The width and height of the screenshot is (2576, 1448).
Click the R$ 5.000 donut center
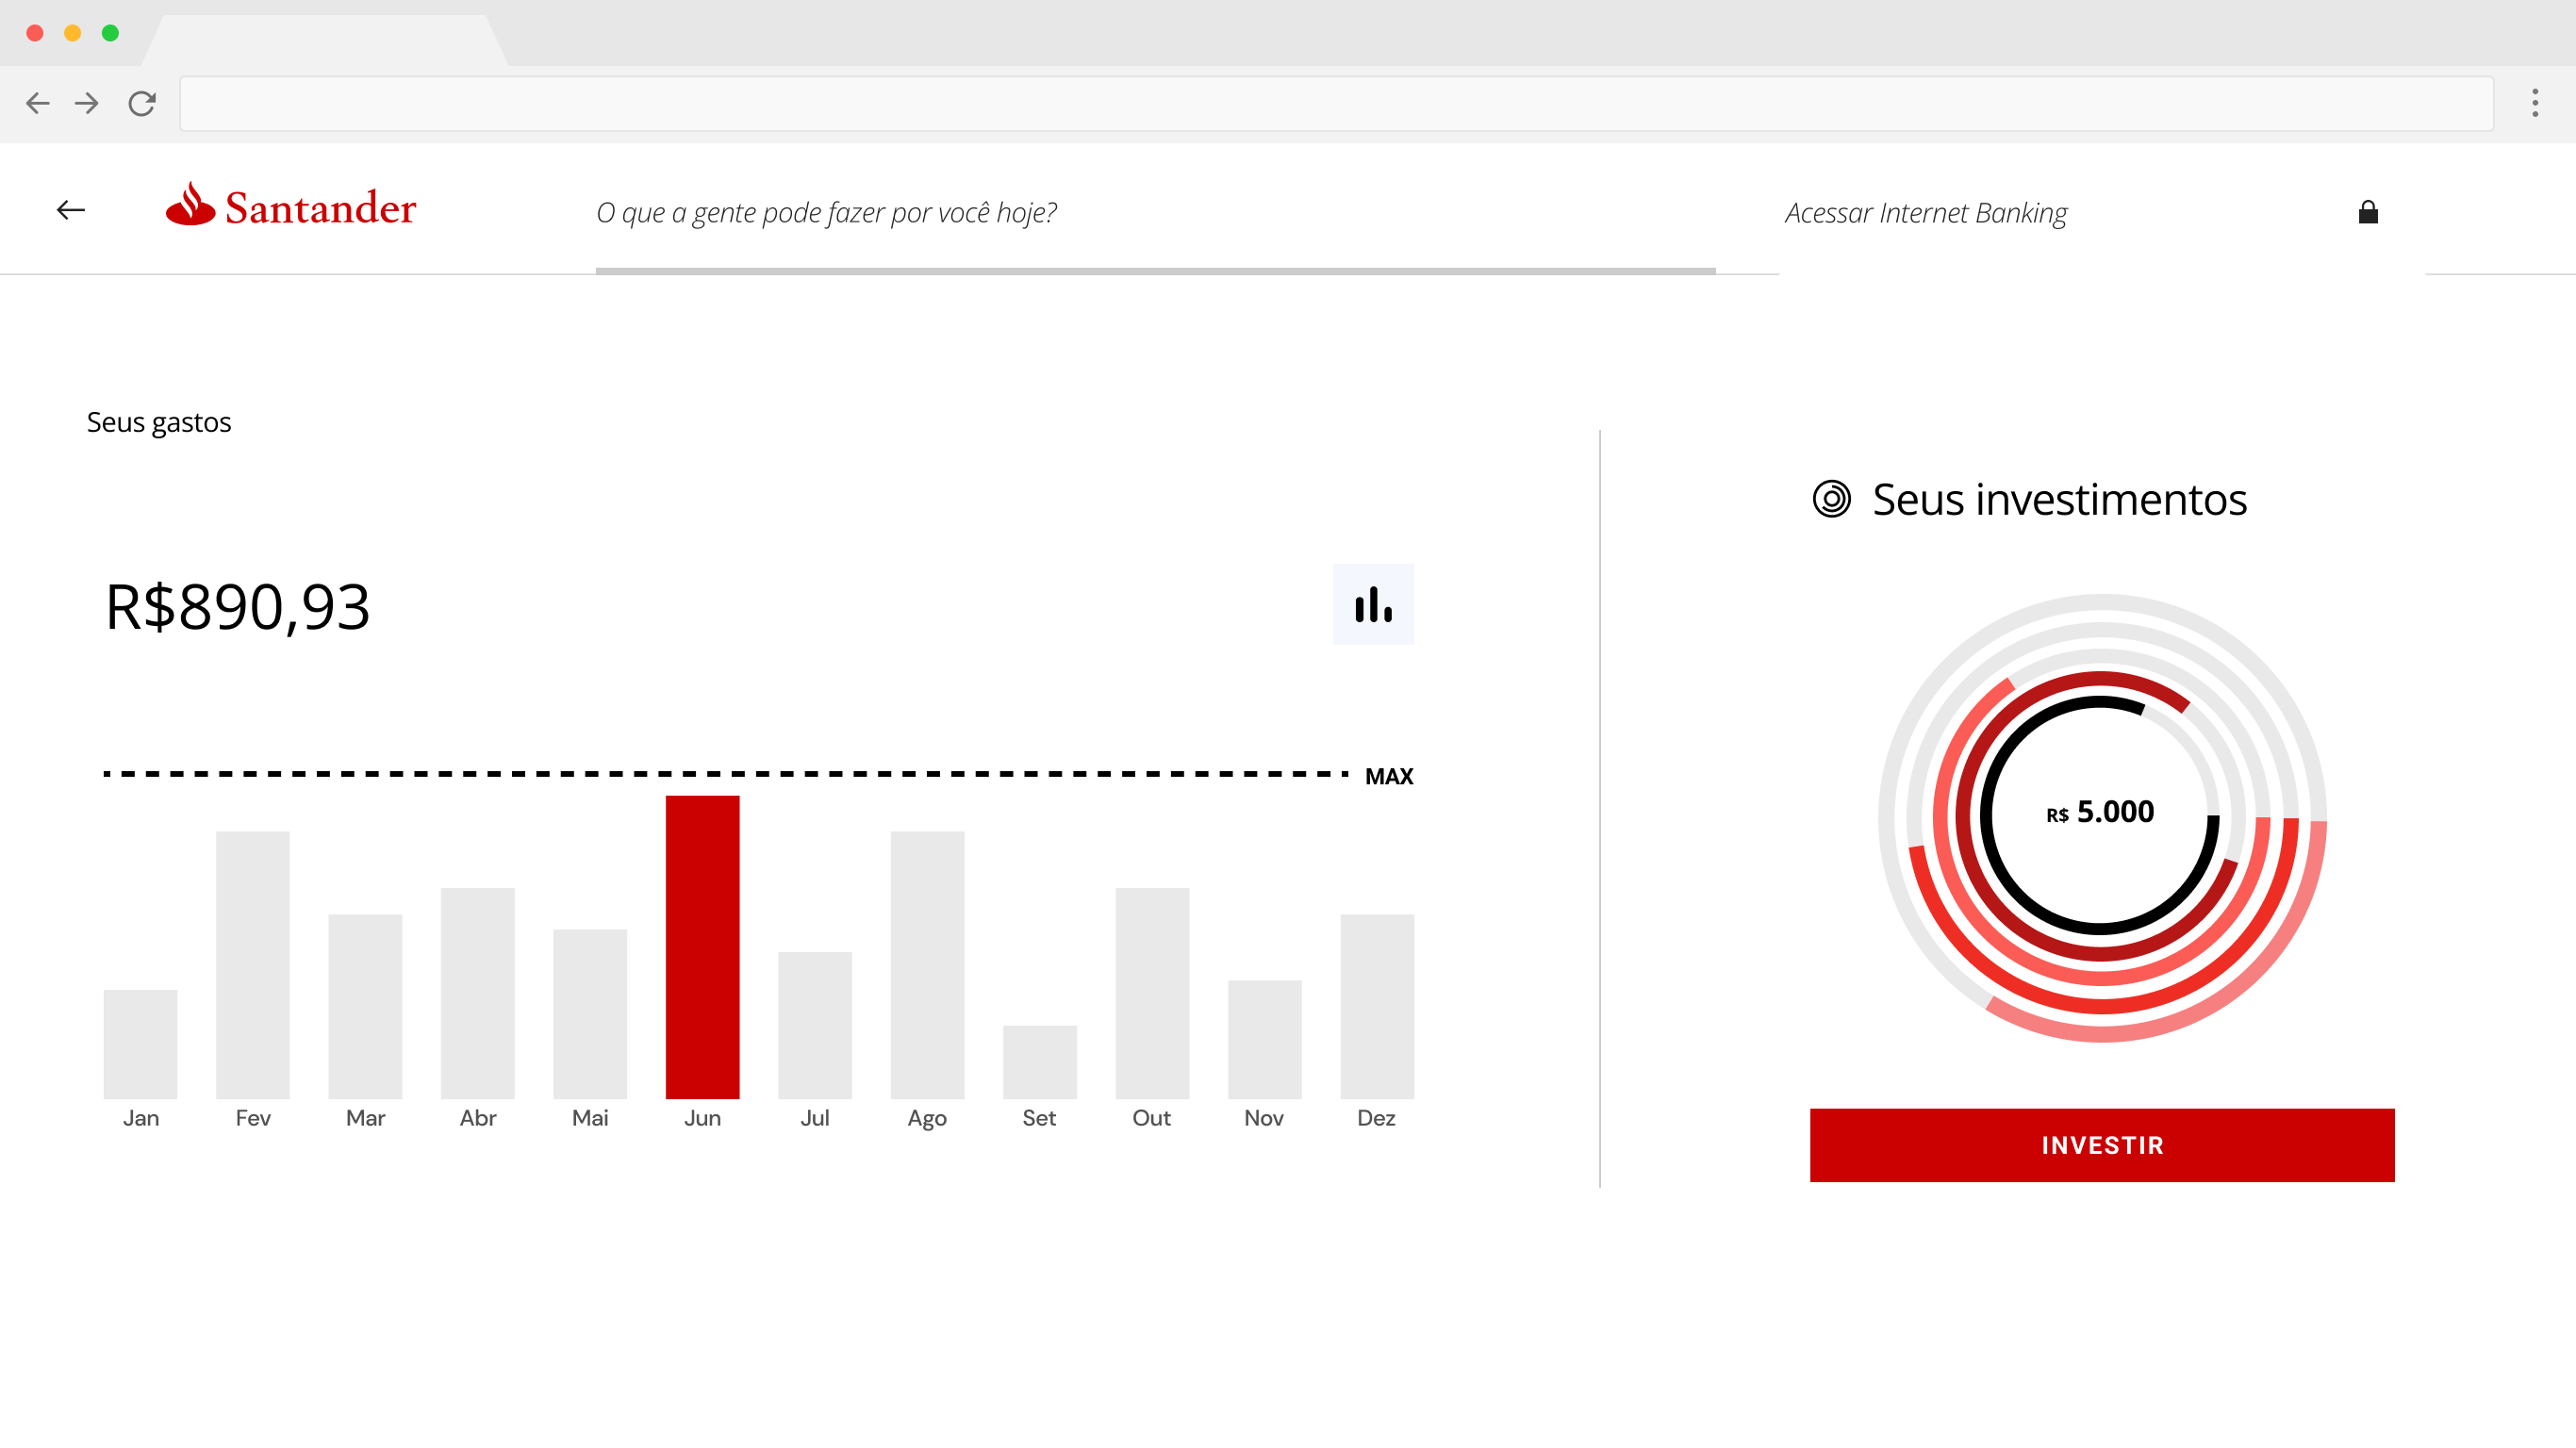[2100, 812]
